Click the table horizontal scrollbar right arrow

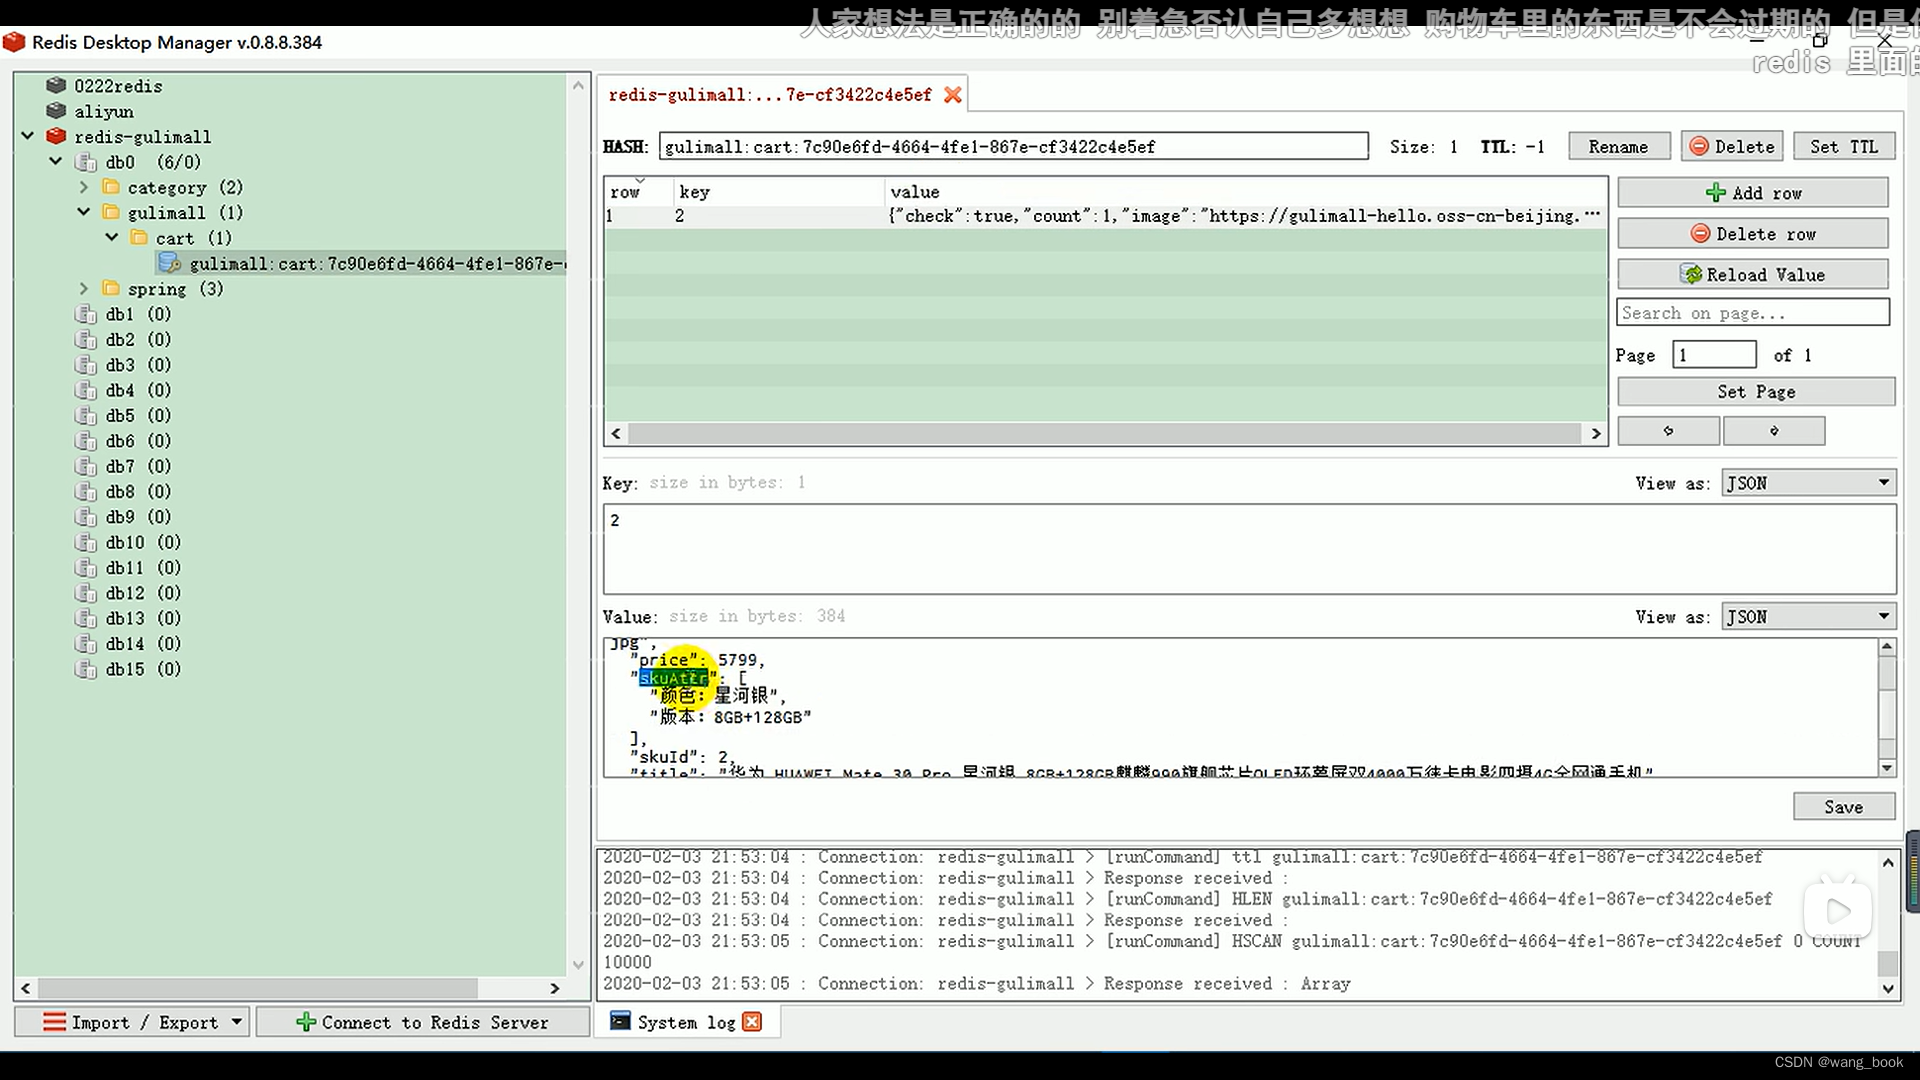pos(1595,433)
